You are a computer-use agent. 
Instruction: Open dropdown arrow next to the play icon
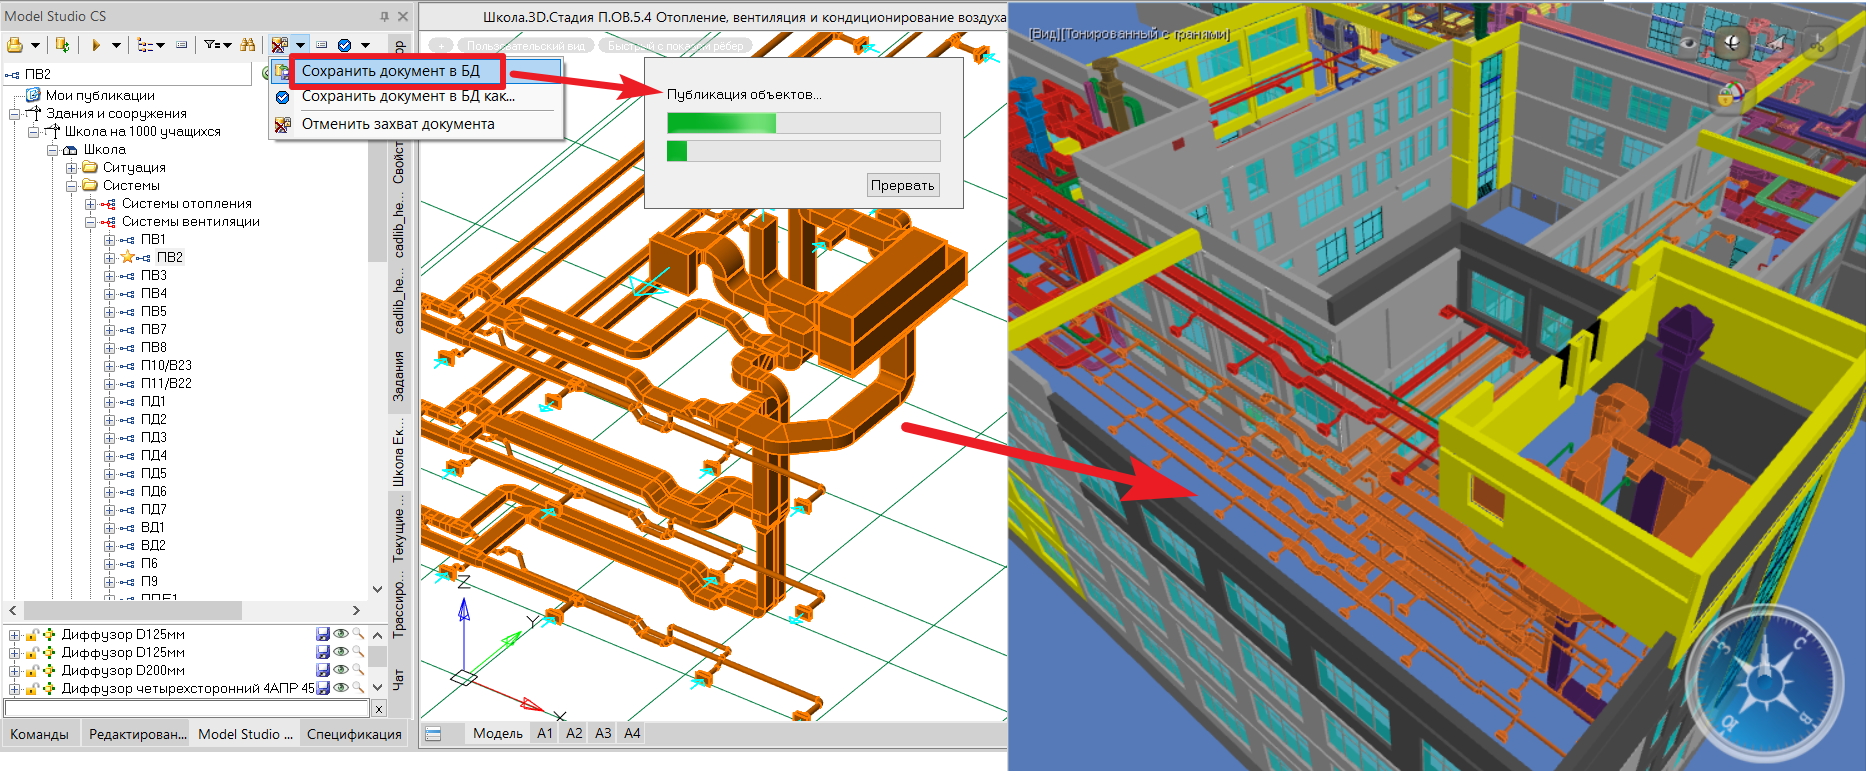[116, 45]
